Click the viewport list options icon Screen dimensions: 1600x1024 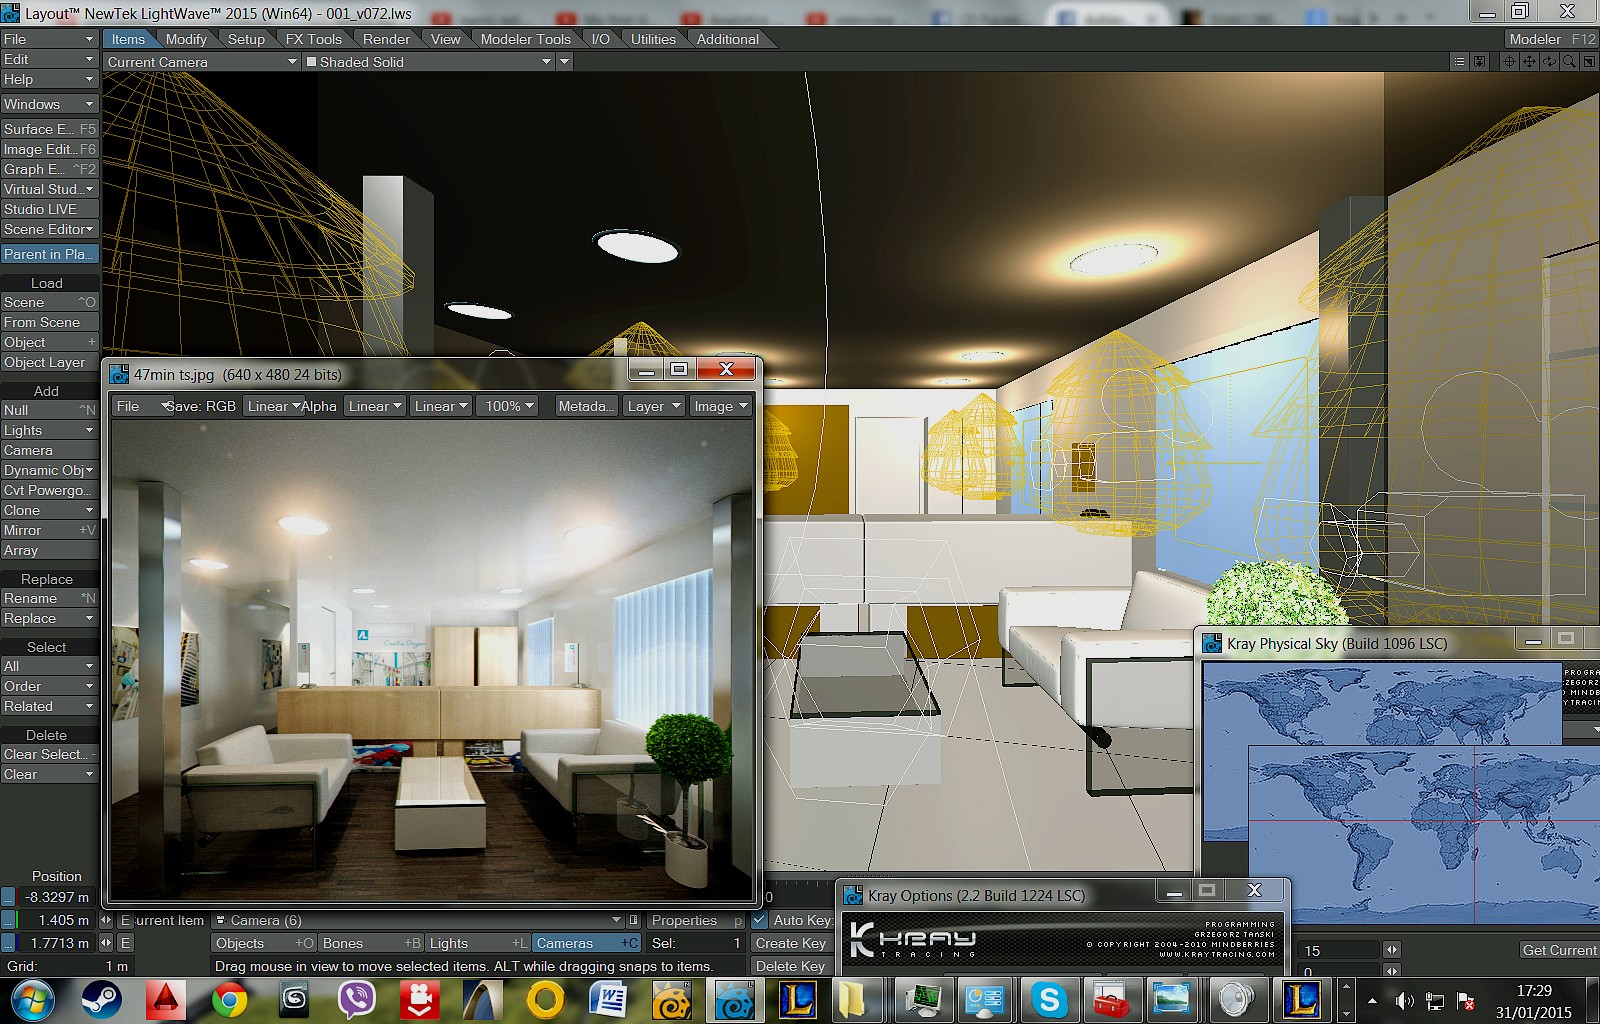pos(1460,62)
